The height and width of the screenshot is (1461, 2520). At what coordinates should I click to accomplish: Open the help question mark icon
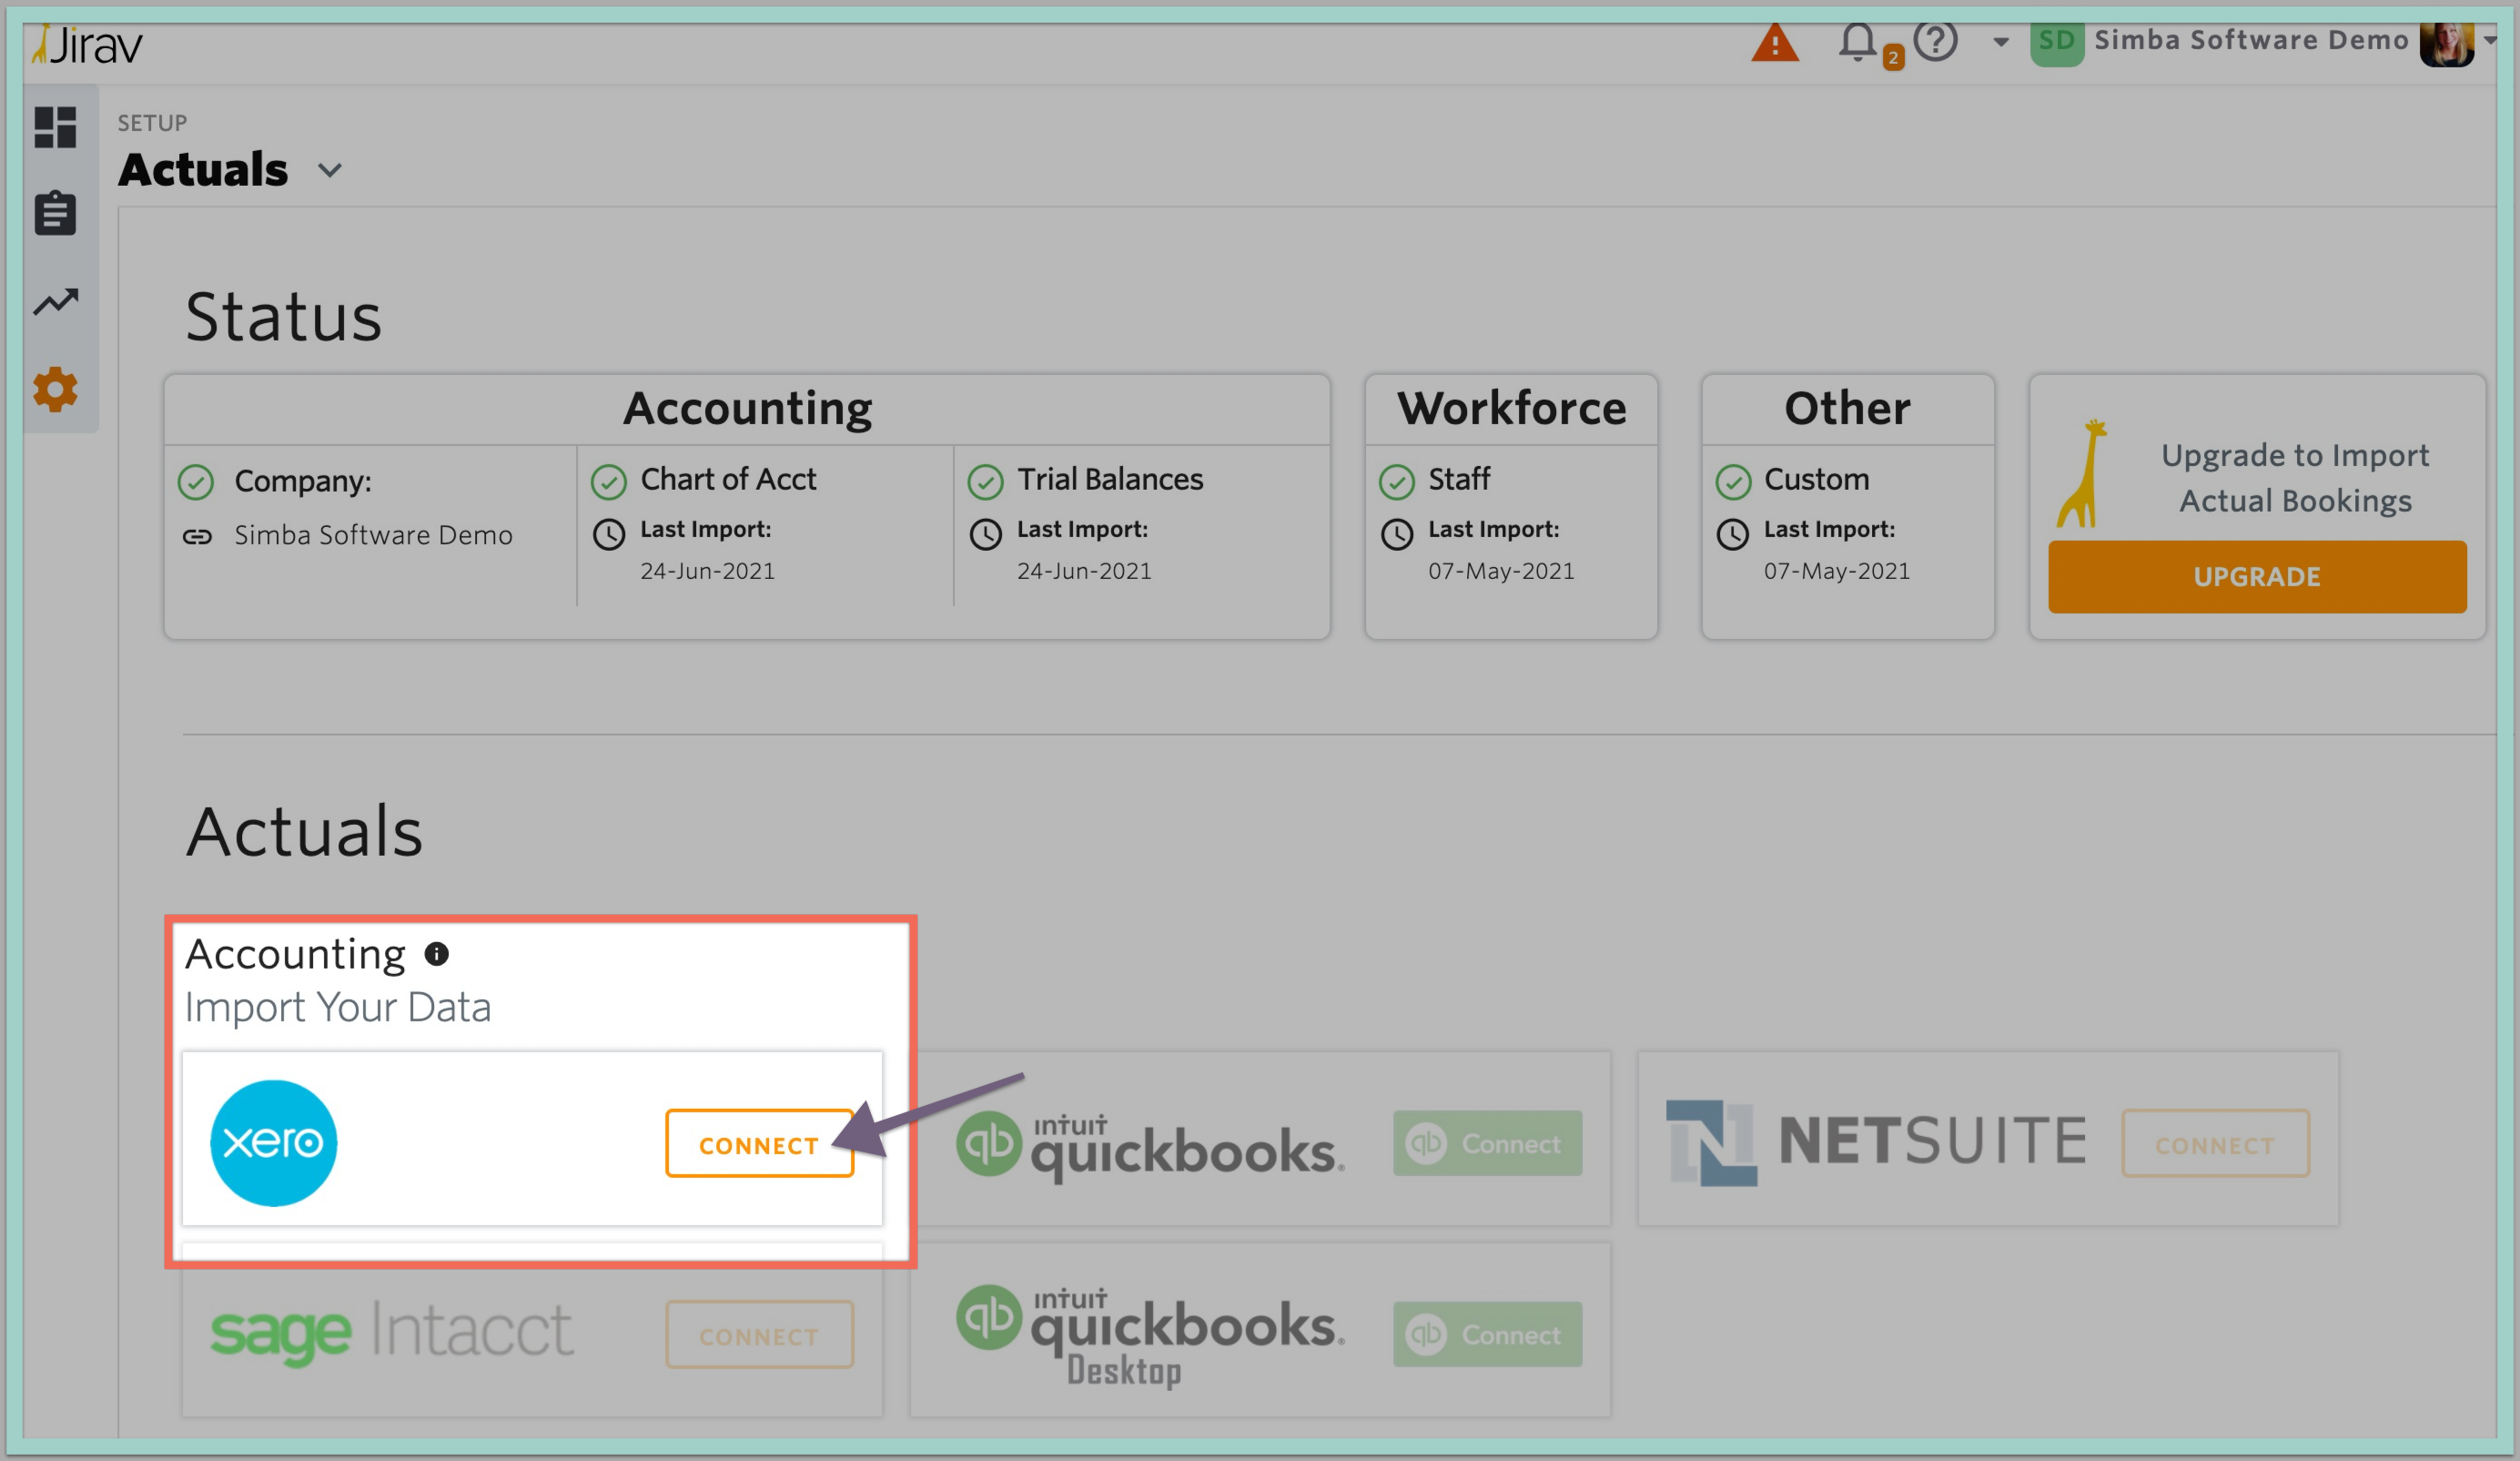[x=1935, y=41]
